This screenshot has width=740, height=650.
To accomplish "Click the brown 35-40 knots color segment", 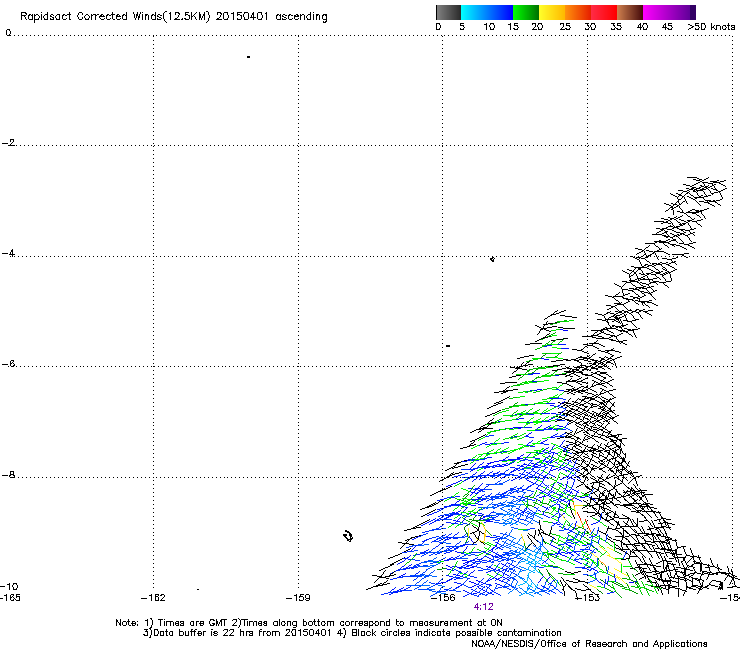I will click(x=630, y=12).
